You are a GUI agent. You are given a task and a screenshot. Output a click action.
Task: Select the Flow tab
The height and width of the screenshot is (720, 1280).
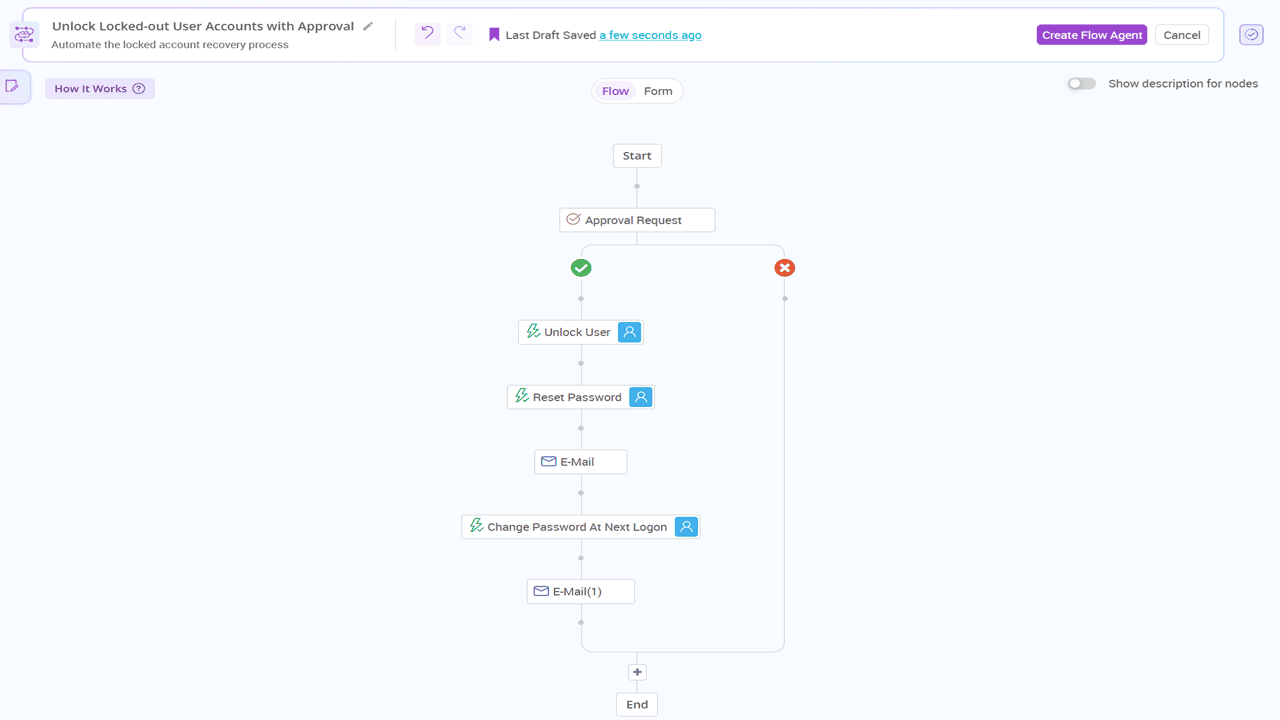tap(614, 90)
